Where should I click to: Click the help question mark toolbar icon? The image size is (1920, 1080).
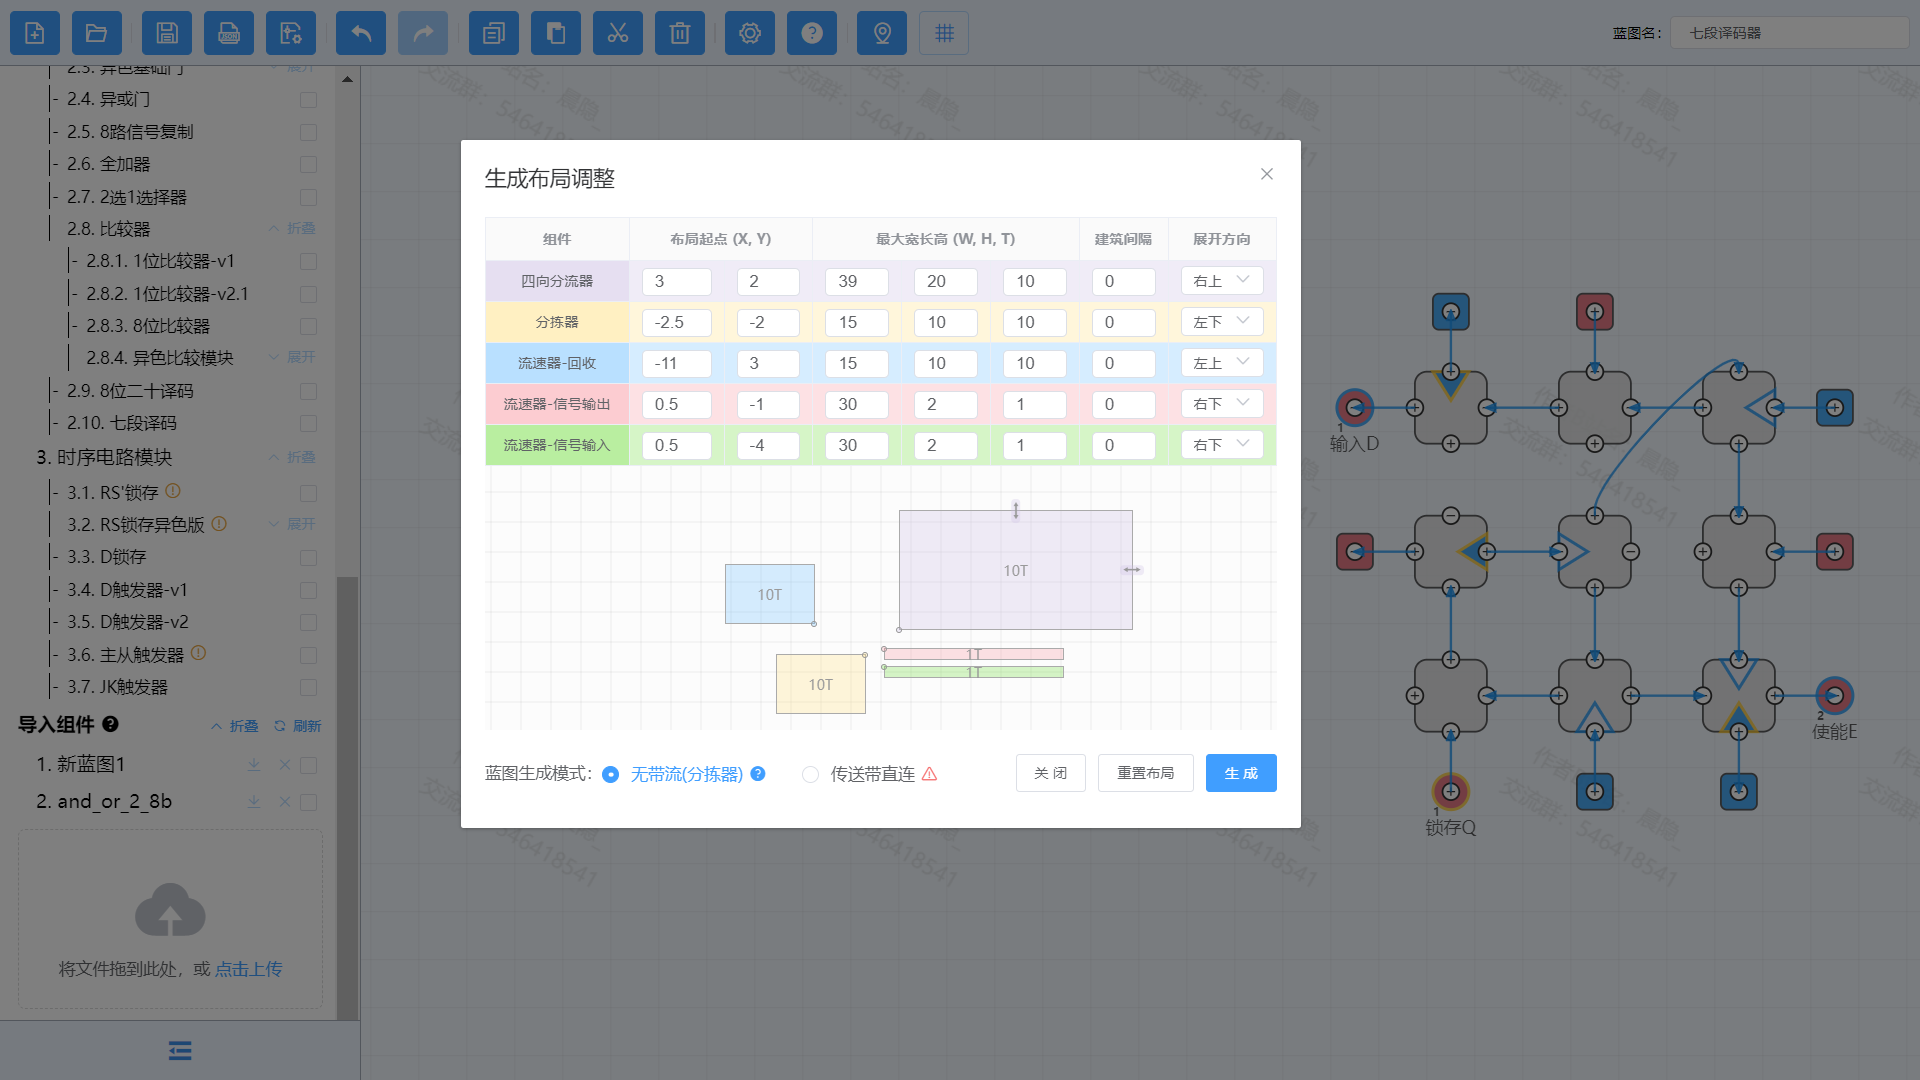click(812, 33)
